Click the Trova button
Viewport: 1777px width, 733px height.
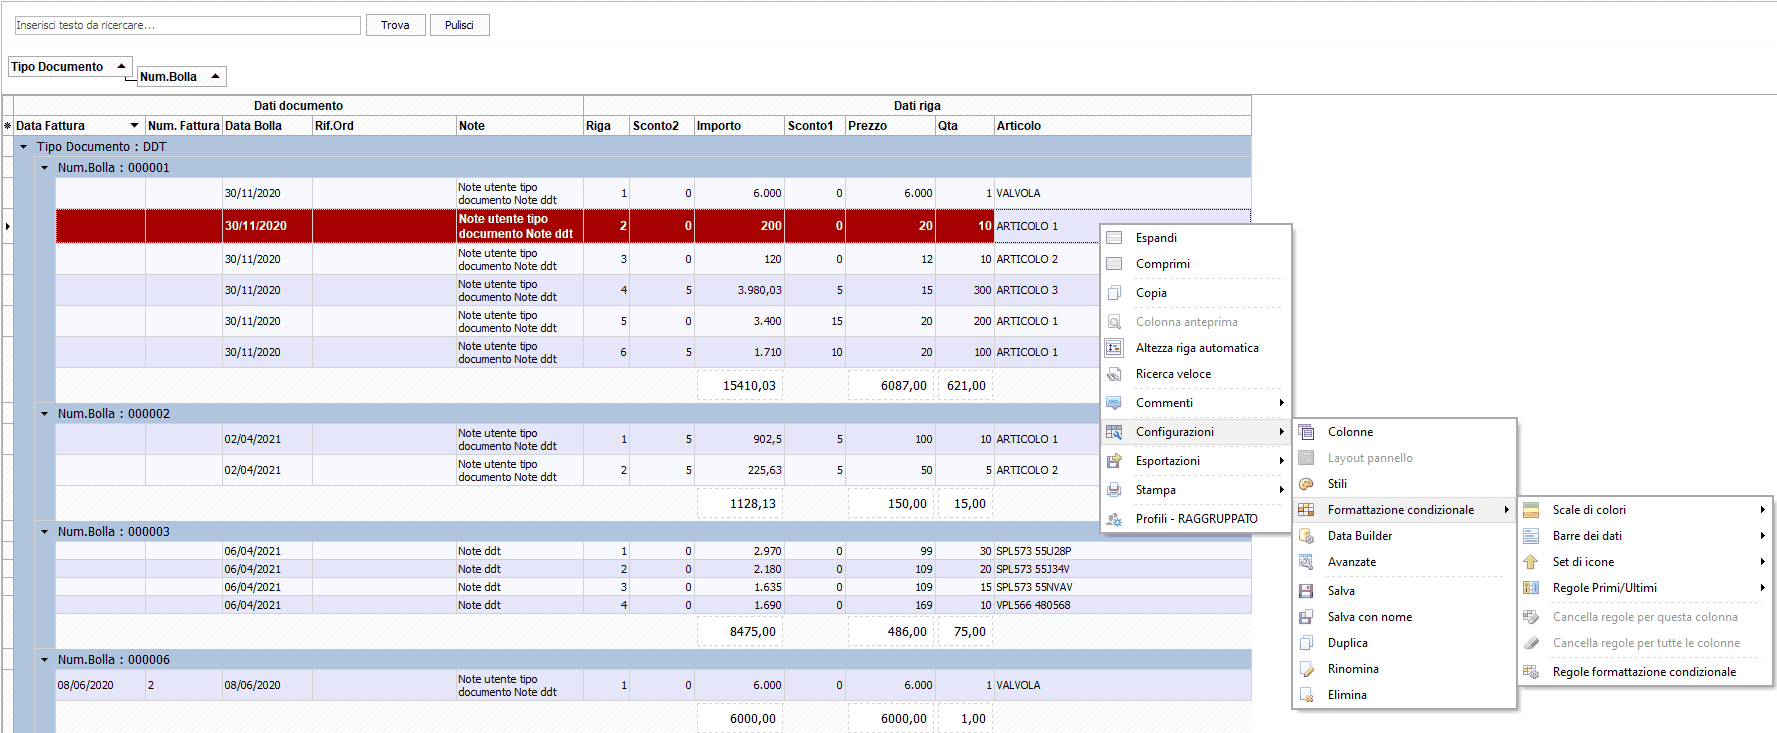coord(395,25)
